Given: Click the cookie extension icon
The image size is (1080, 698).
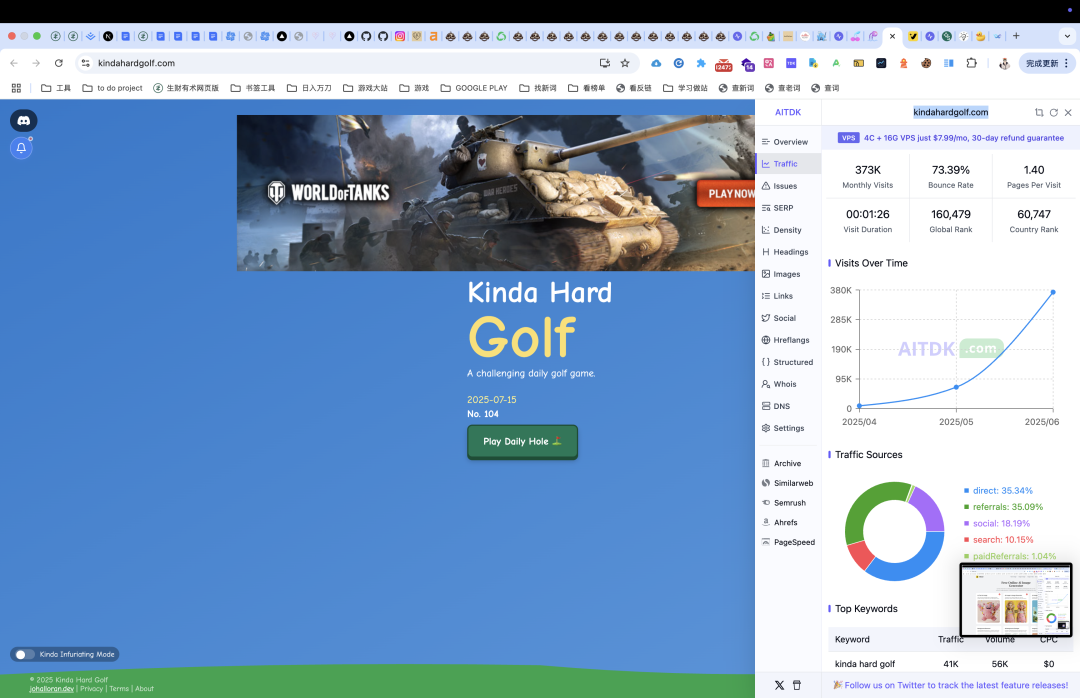Looking at the screenshot, I should (926, 63).
